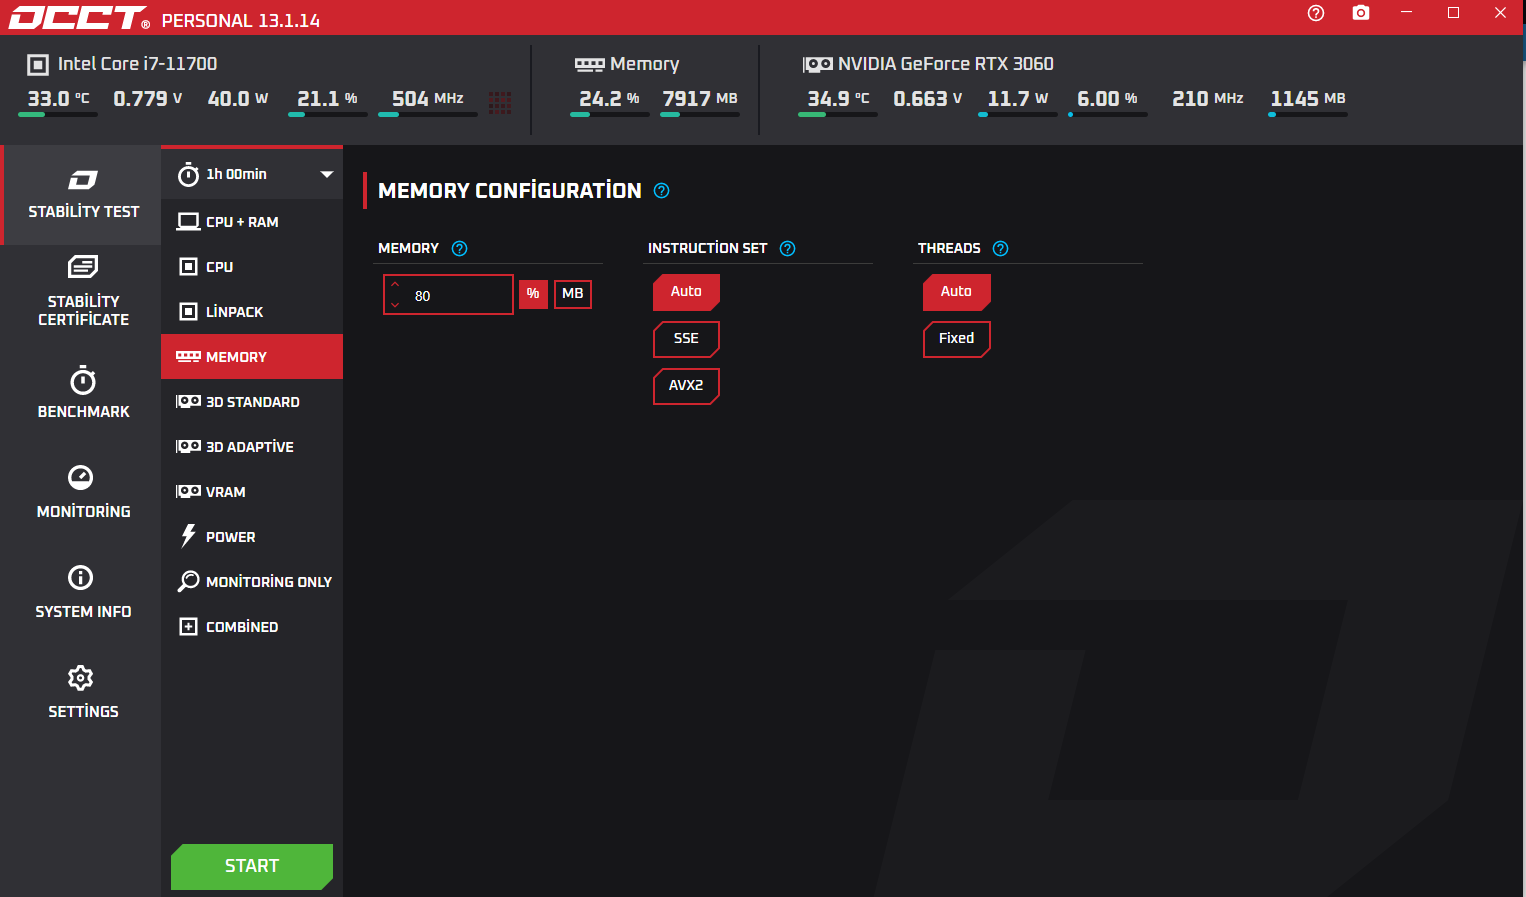The width and height of the screenshot is (1526, 897).
Task: Select the VRAM test
Action: point(252,492)
